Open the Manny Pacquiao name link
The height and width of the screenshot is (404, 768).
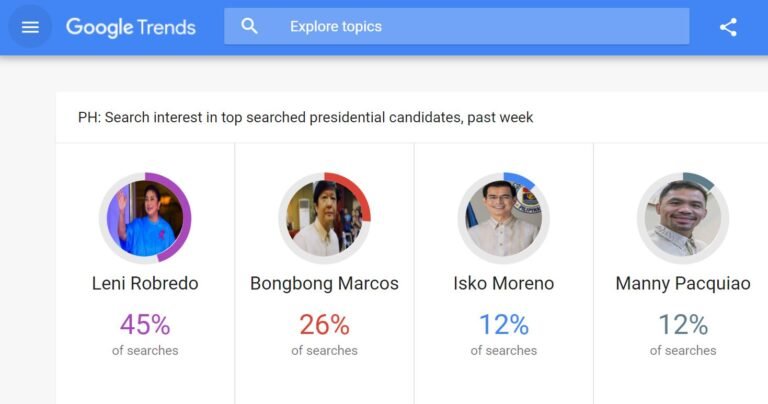(683, 284)
